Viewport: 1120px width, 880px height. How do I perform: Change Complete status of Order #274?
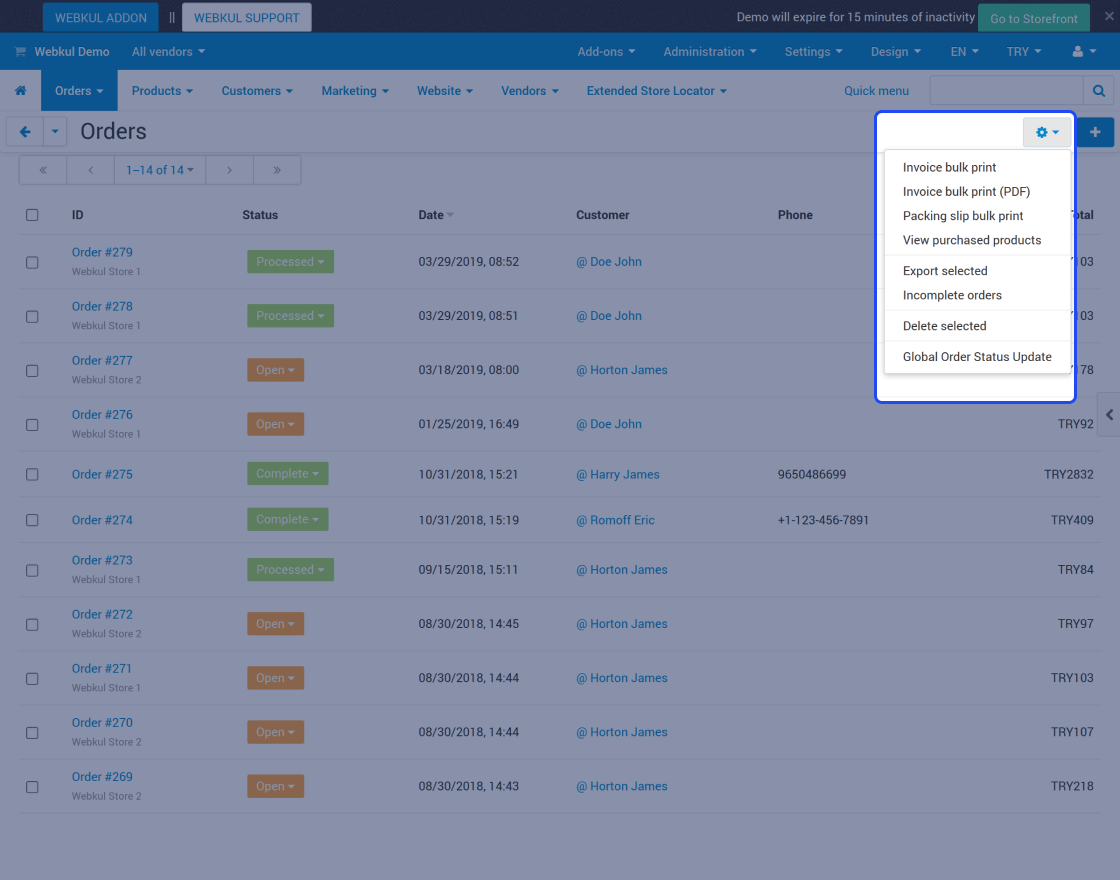pyautogui.click(x=287, y=519)
